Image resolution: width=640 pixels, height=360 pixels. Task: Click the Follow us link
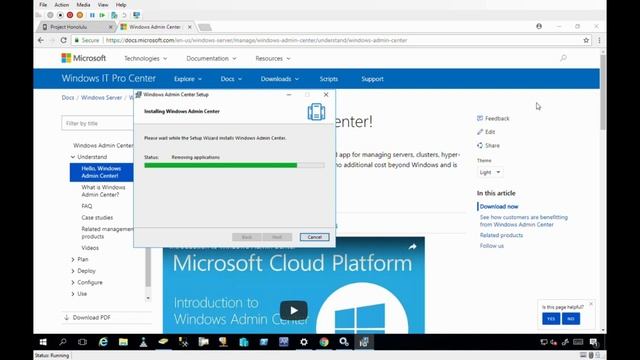point(492,246)
